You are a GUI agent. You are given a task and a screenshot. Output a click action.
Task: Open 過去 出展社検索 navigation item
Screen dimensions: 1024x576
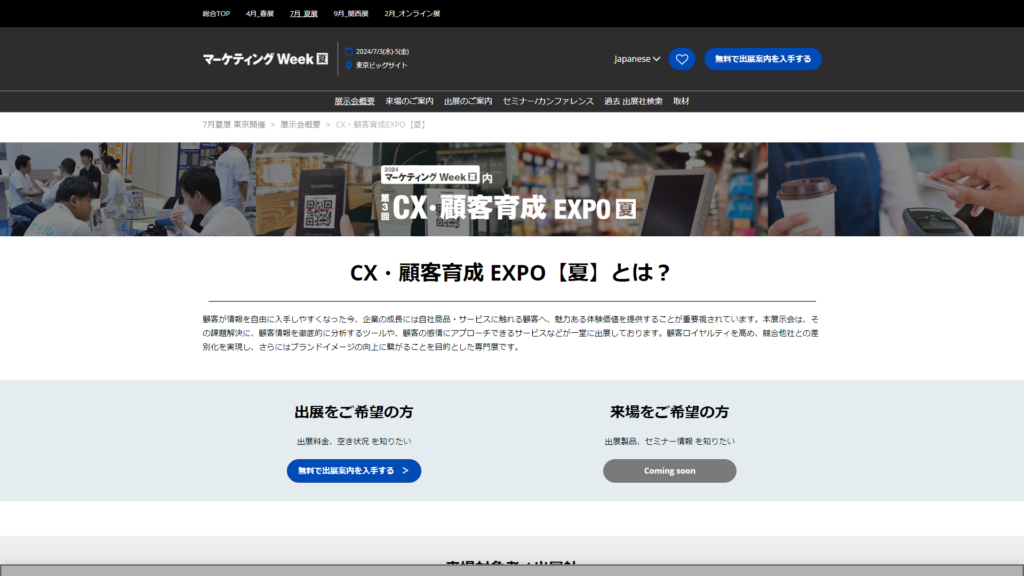633,101
